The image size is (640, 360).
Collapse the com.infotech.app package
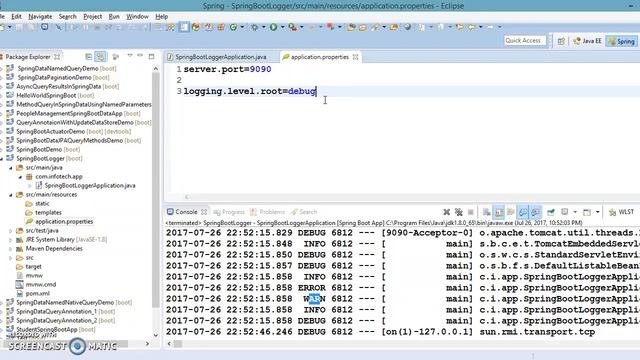click(20, 177)
